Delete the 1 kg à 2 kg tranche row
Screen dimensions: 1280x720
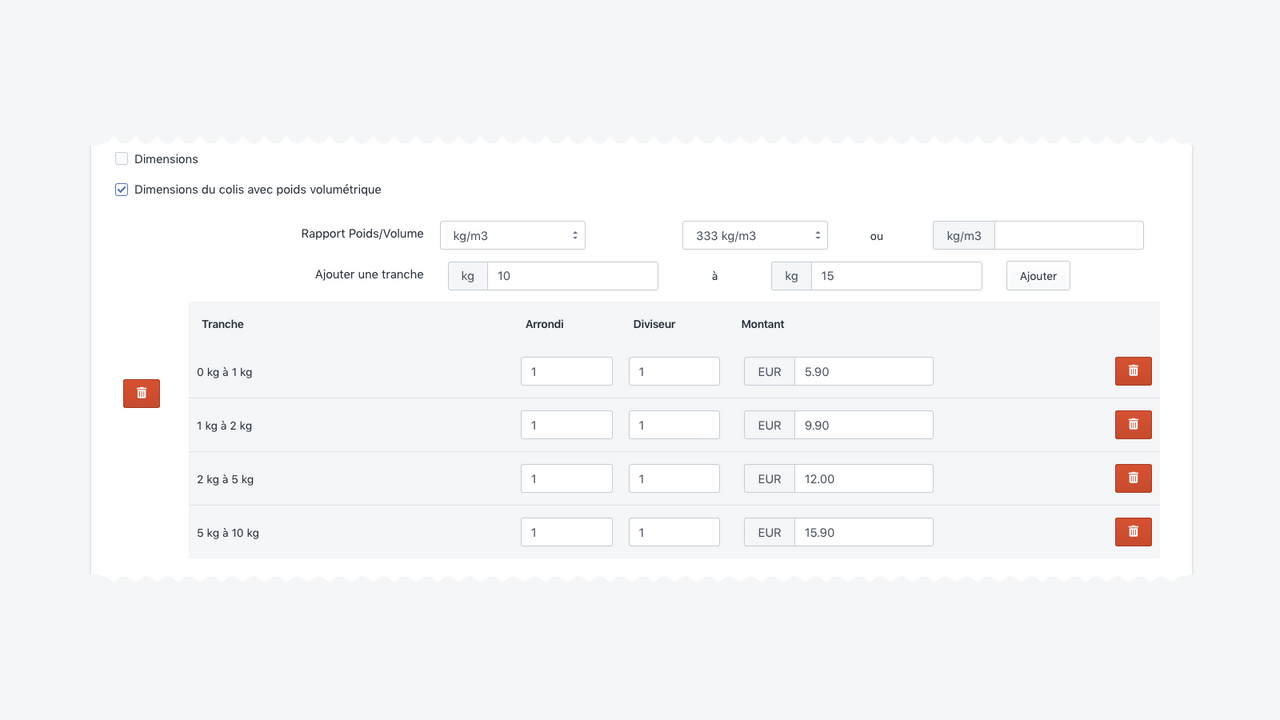coord(1133,425)
